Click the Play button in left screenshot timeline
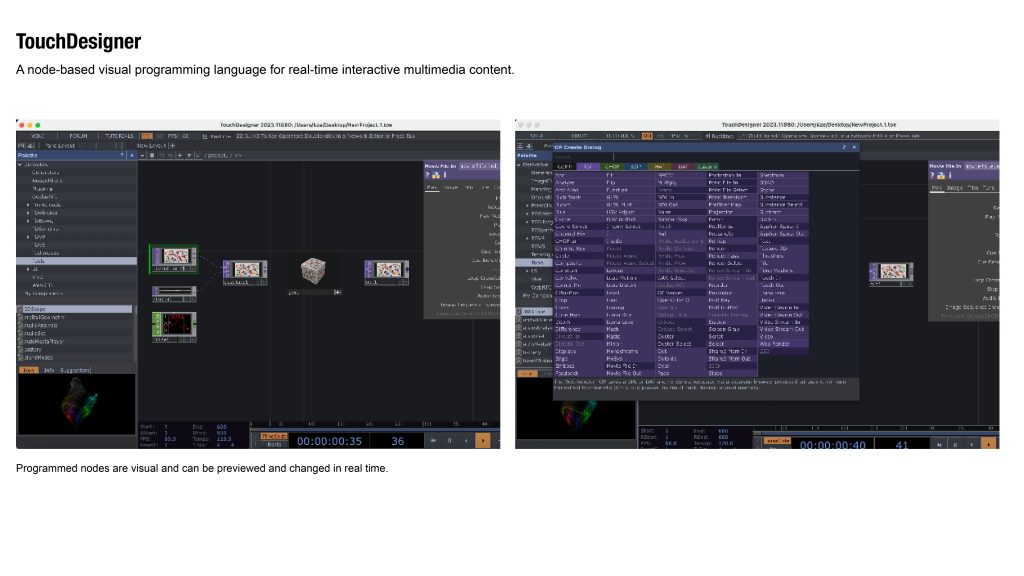 [483, 441]
